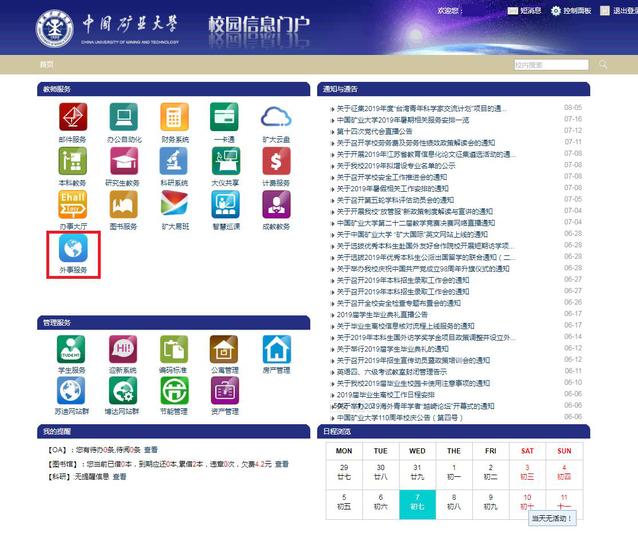This screenshot has height=533, width=638.
Task: Select highlighted date 7 in calendar
Action: tap(417, 502)
